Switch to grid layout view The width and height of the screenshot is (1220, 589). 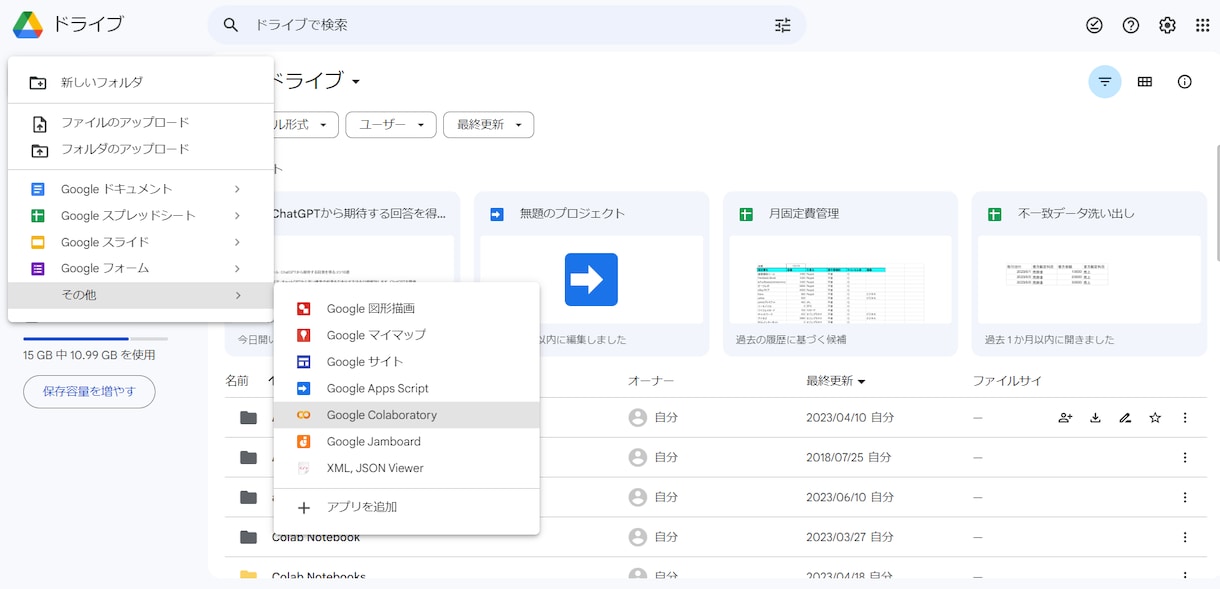(x=1145, y=82)
